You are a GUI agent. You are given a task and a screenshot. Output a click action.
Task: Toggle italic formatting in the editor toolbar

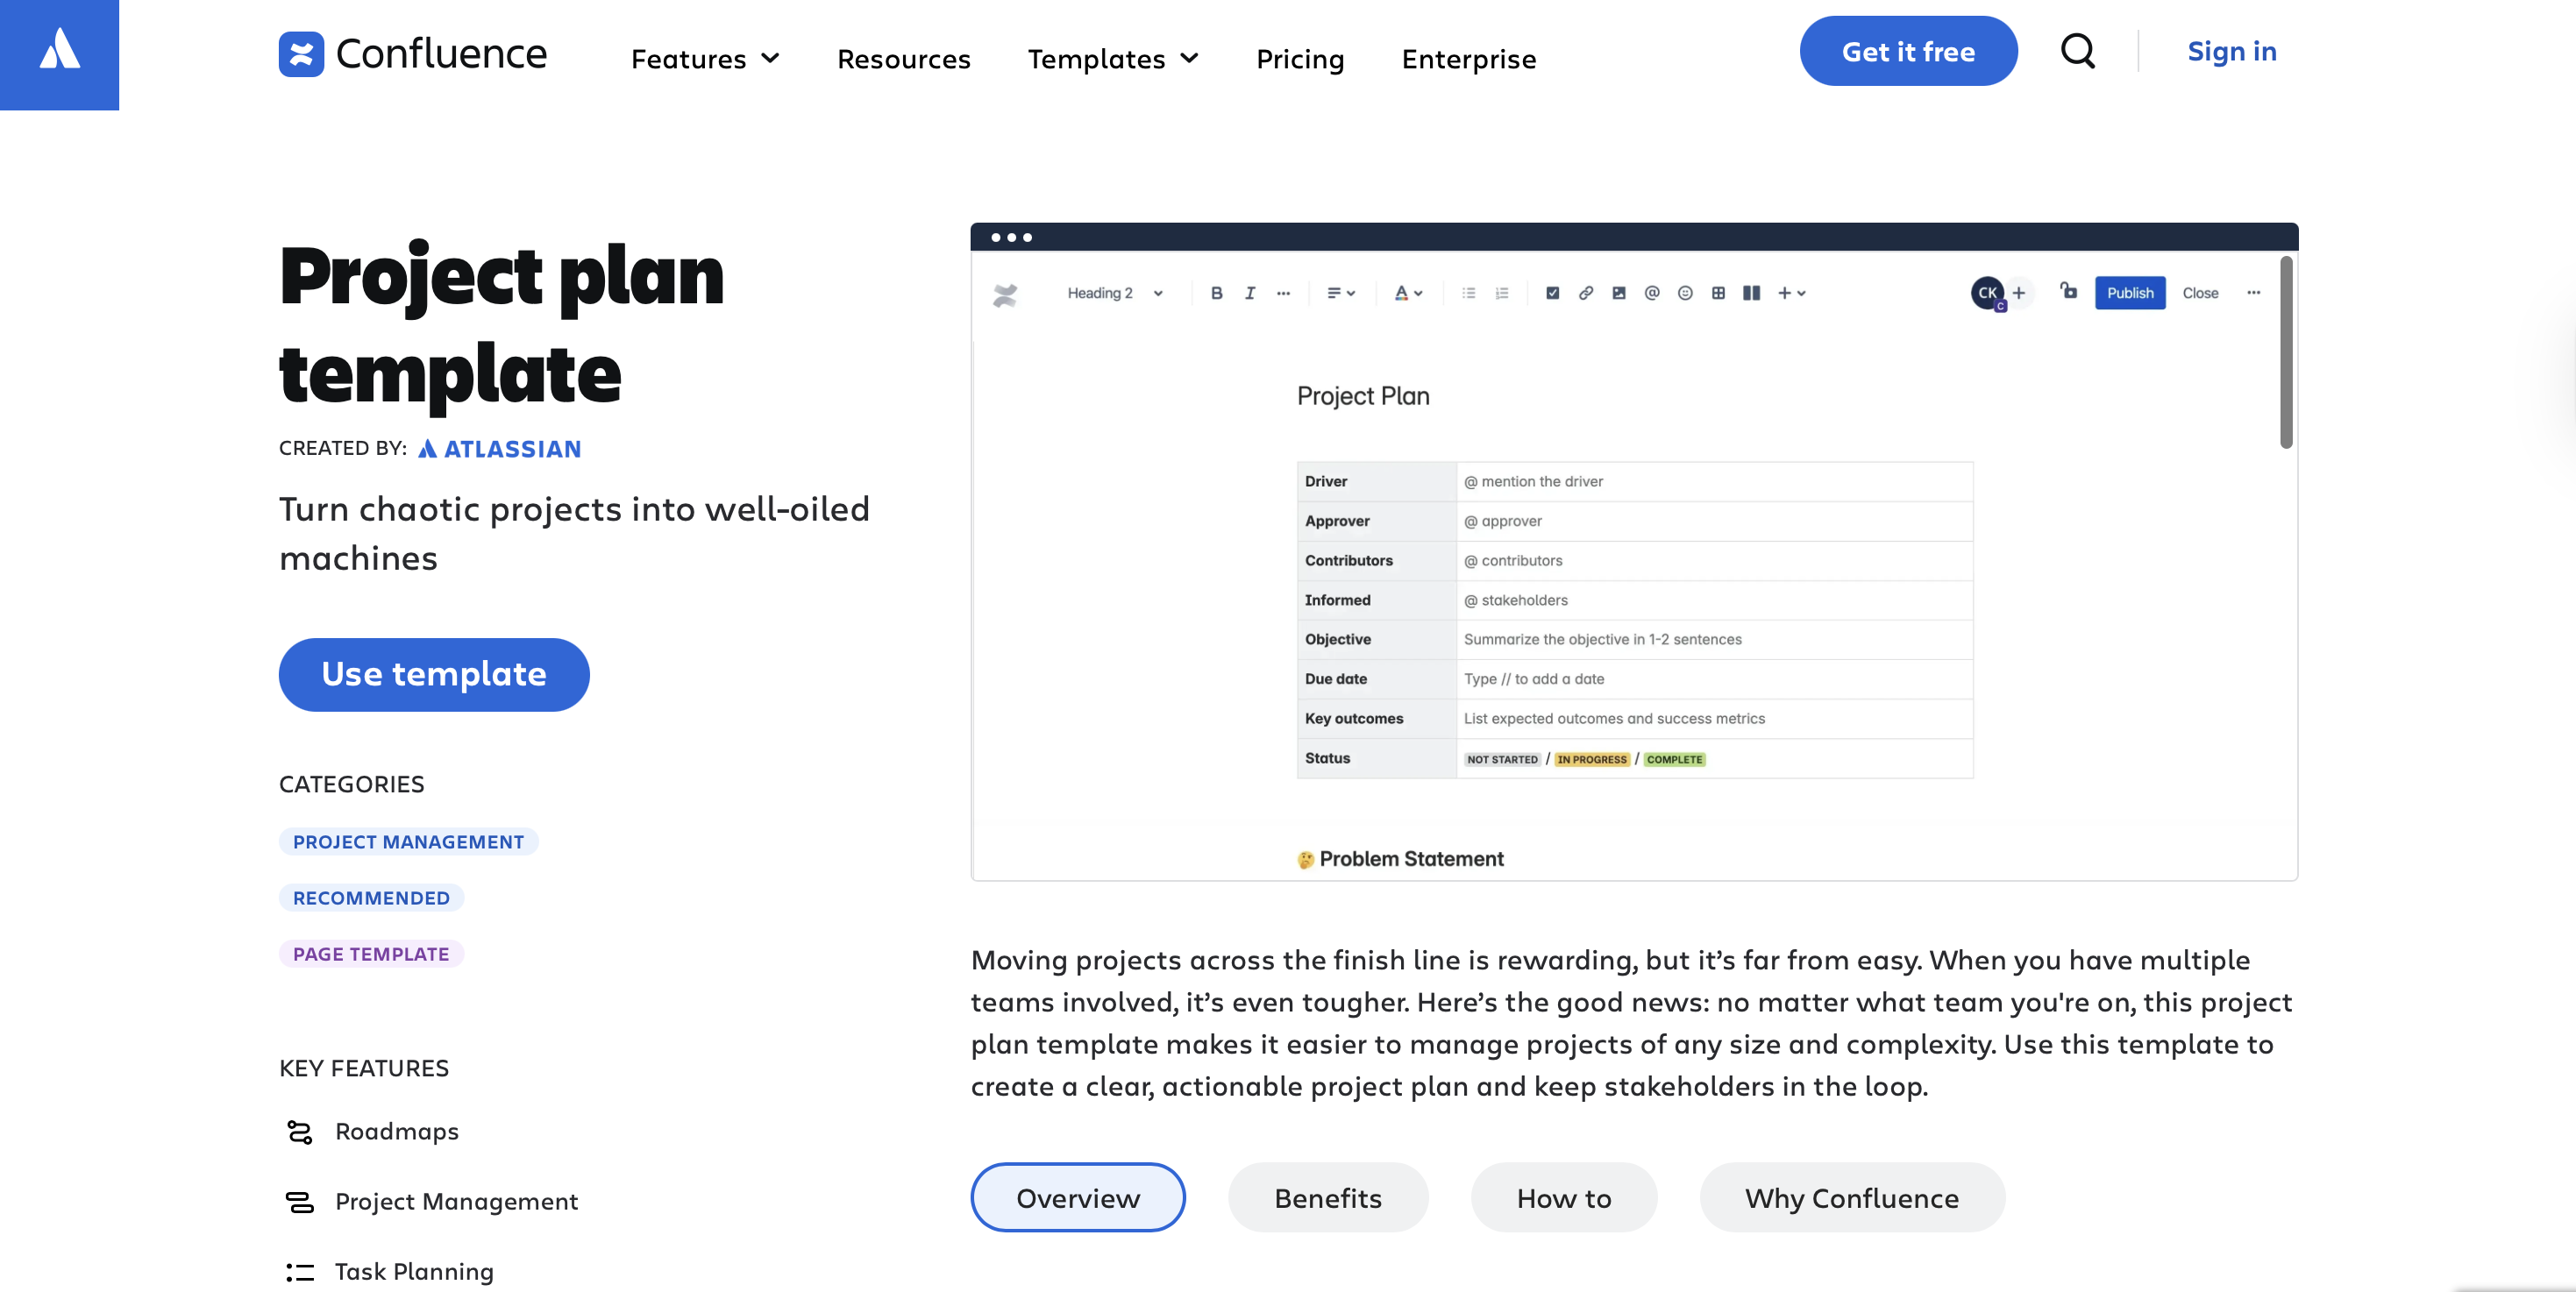tap(1249, 293)
